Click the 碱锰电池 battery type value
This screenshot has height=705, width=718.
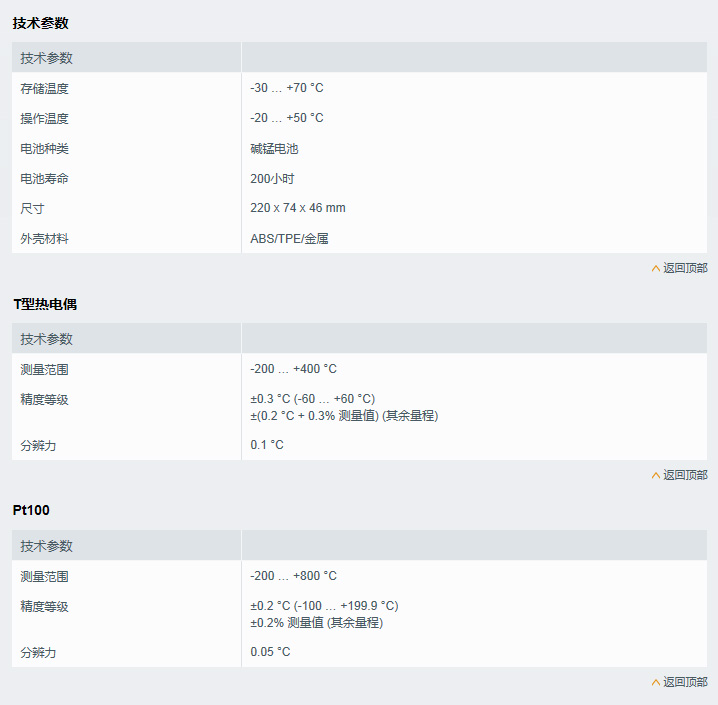tap(274, 148)
